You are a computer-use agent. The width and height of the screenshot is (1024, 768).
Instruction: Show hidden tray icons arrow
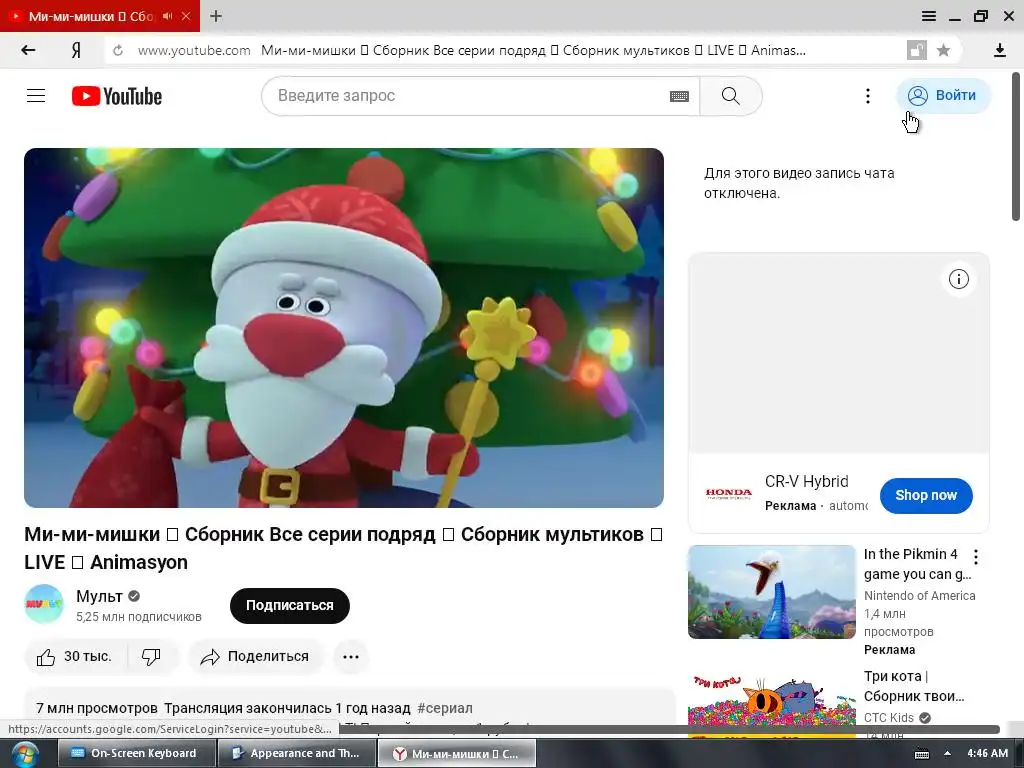947,753
